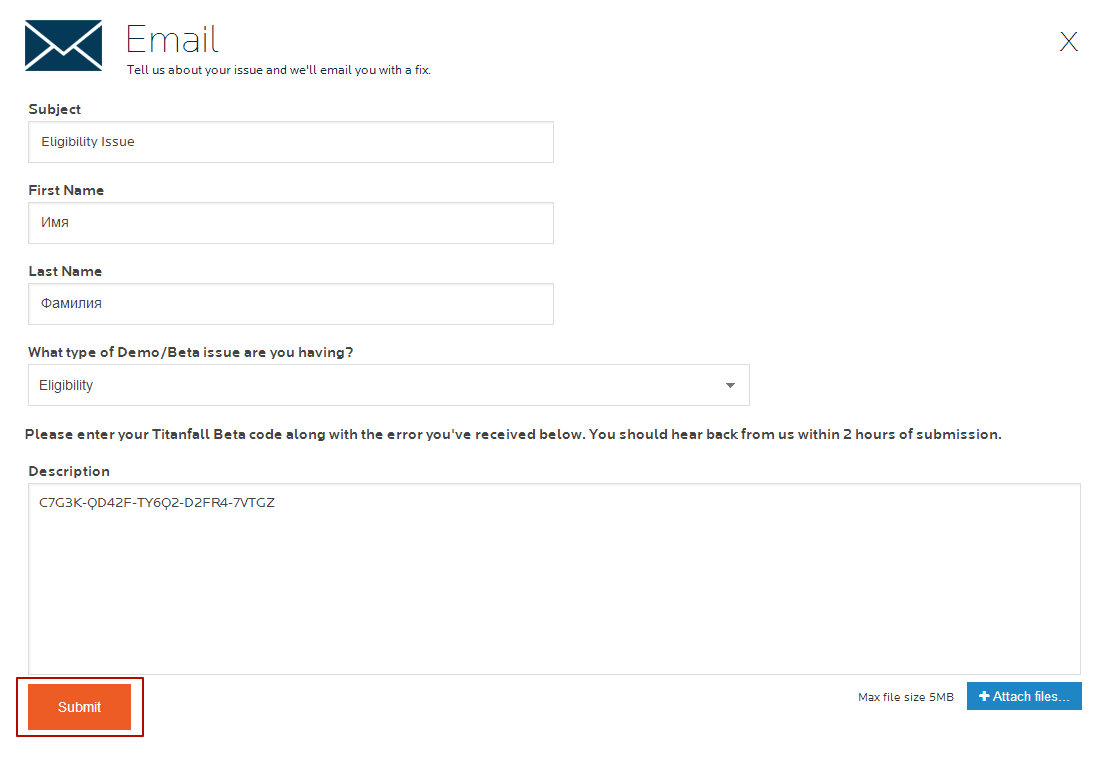Focus the Last Name input field
The width and height of the screenshot is (1094, 762).
tap(291, 304)
